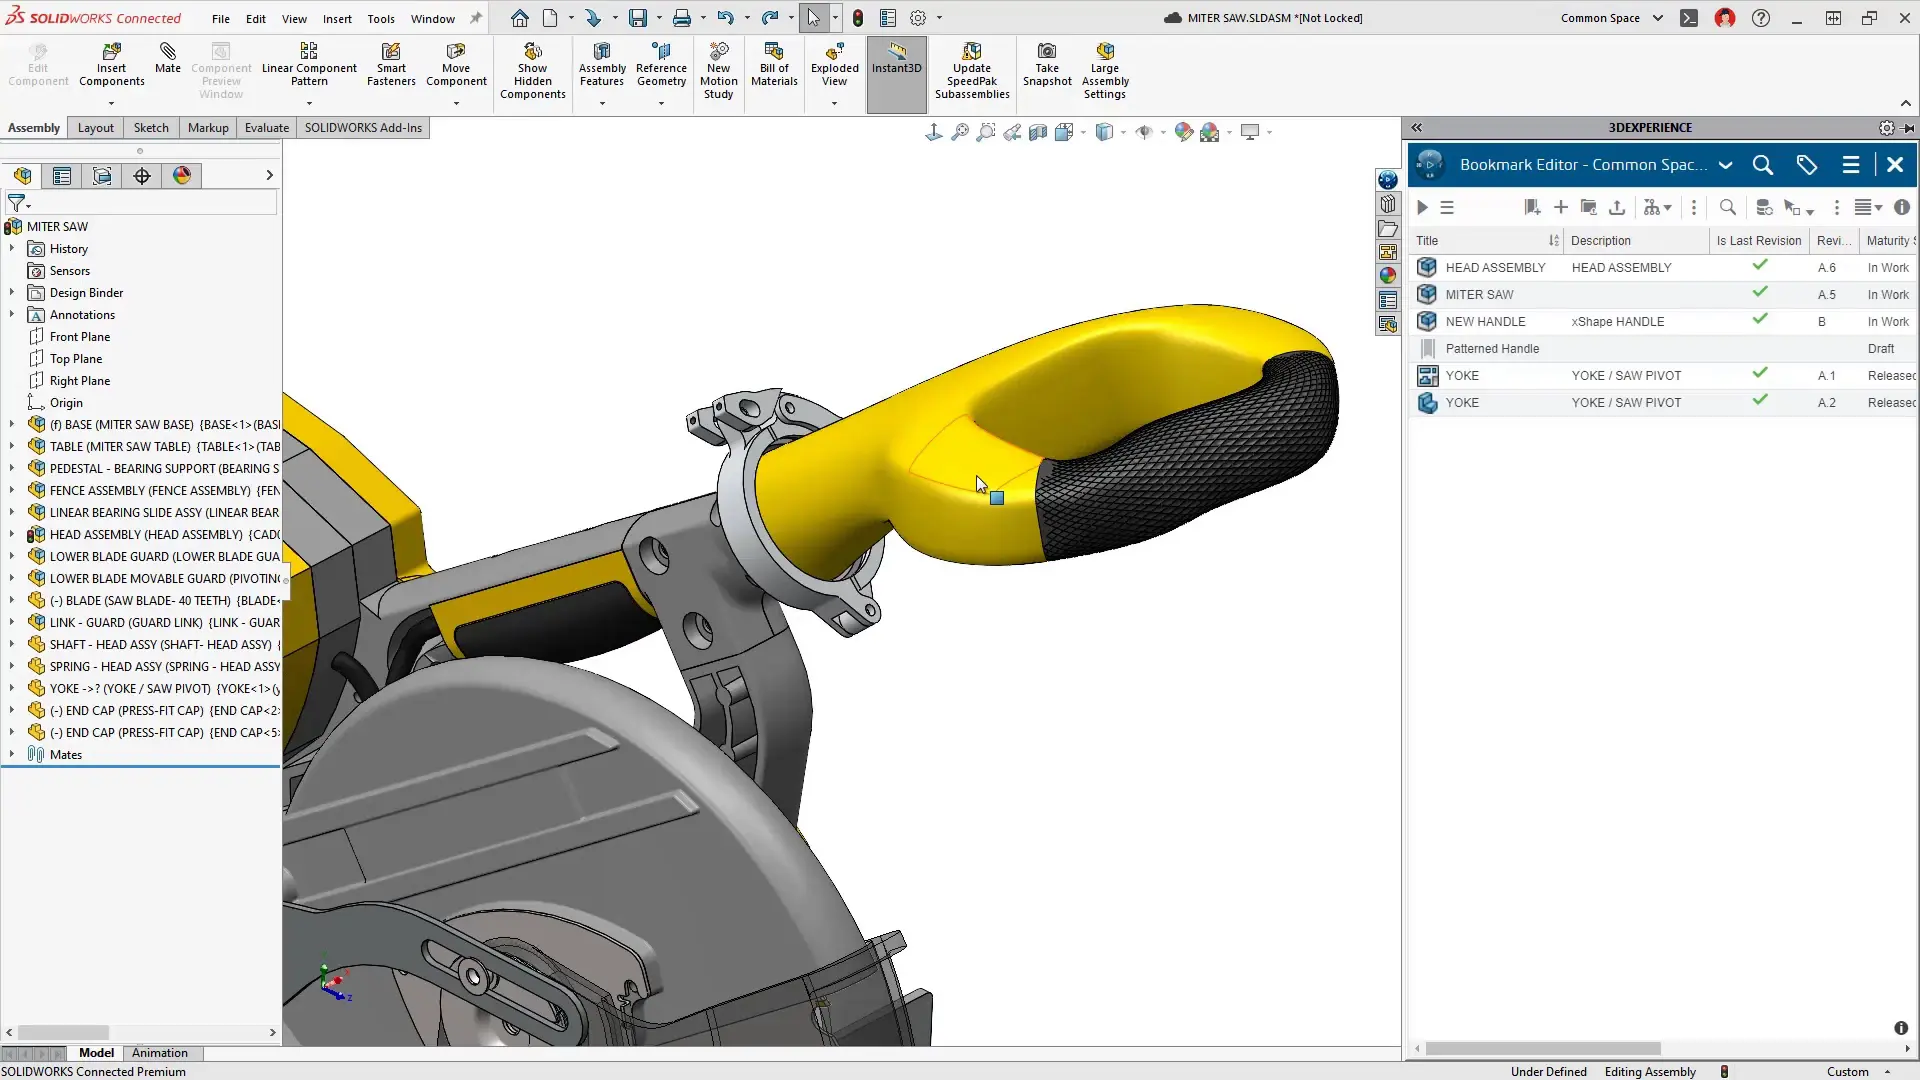Click Smart Fasteners in the ribbon

391,65
